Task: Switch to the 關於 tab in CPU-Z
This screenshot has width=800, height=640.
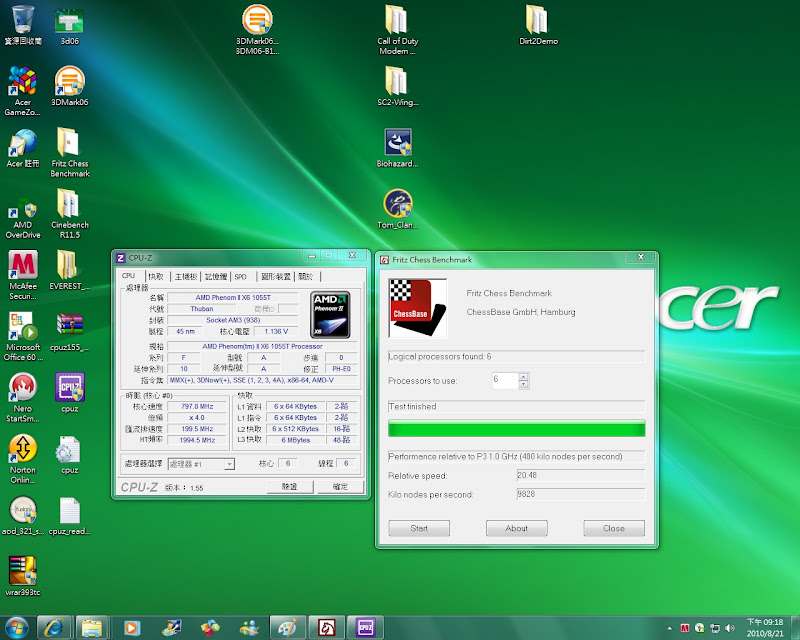Action: (306, 277)
